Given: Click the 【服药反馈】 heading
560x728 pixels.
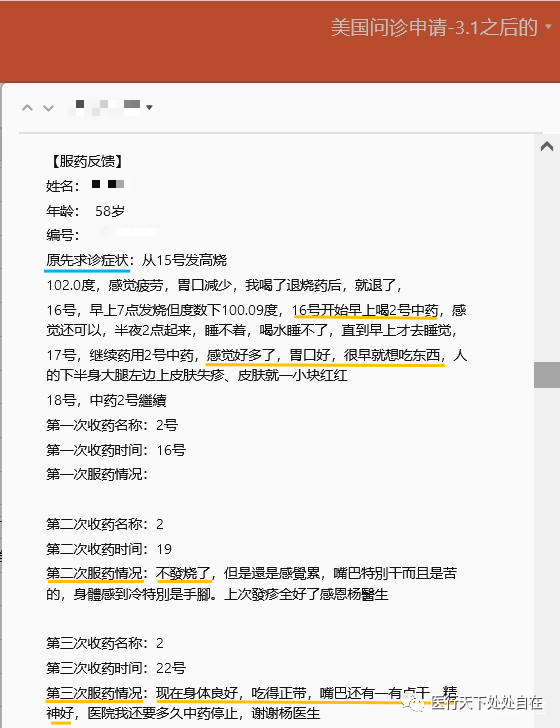Looking at the screenshot, I should click(86, 162).
